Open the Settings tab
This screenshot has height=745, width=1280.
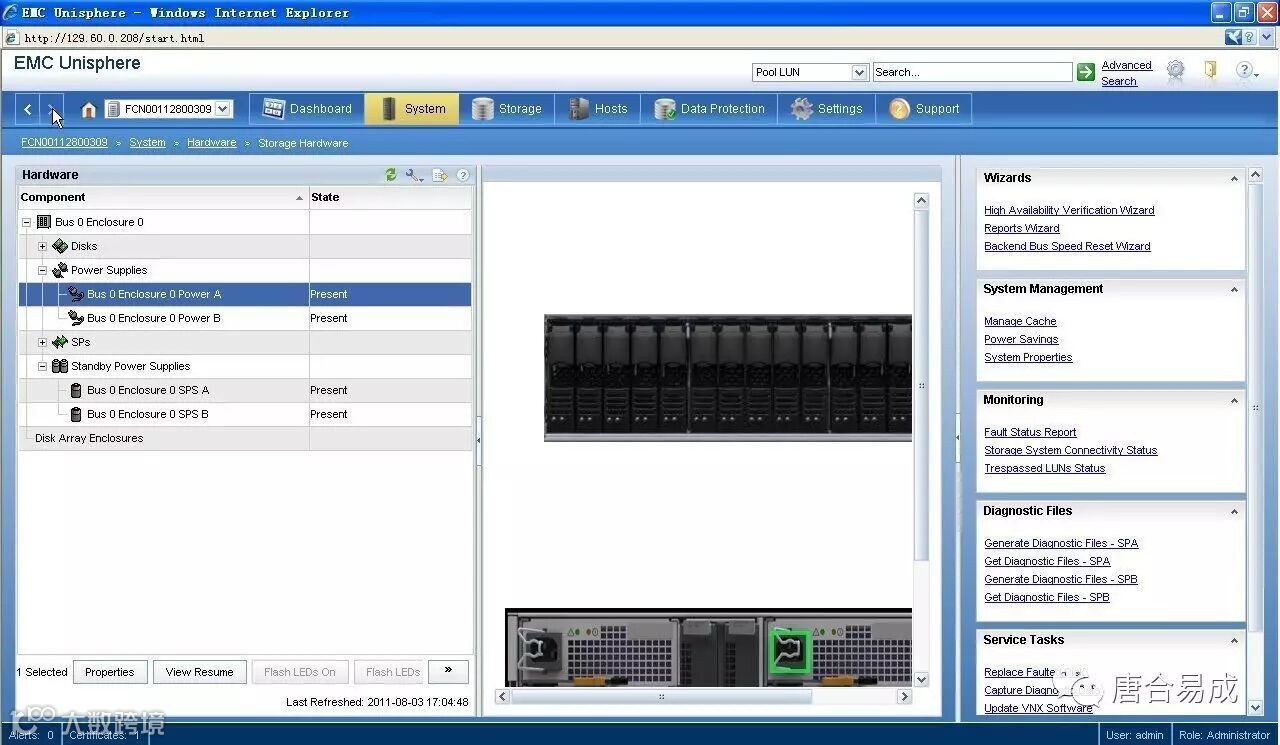click(x=826, y=109)
